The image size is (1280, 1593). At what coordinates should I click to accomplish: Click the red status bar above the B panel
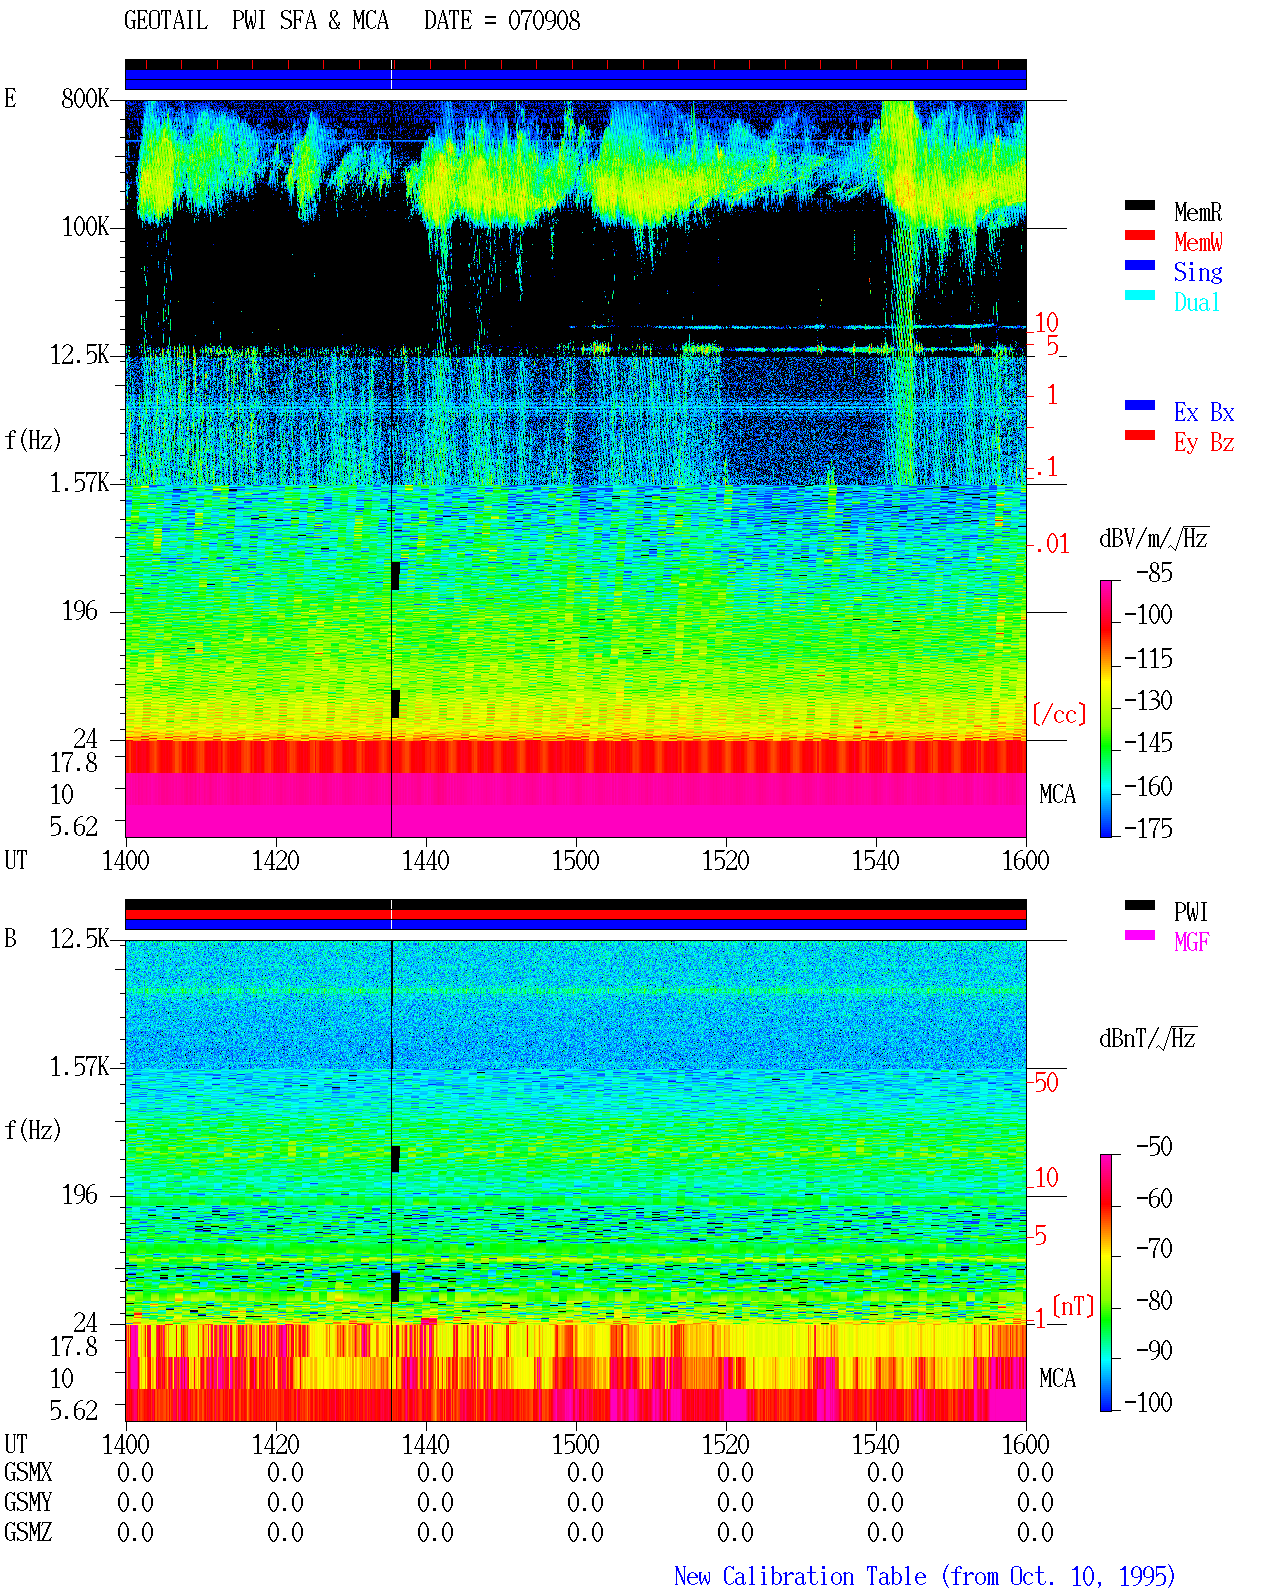pos(575,914)
